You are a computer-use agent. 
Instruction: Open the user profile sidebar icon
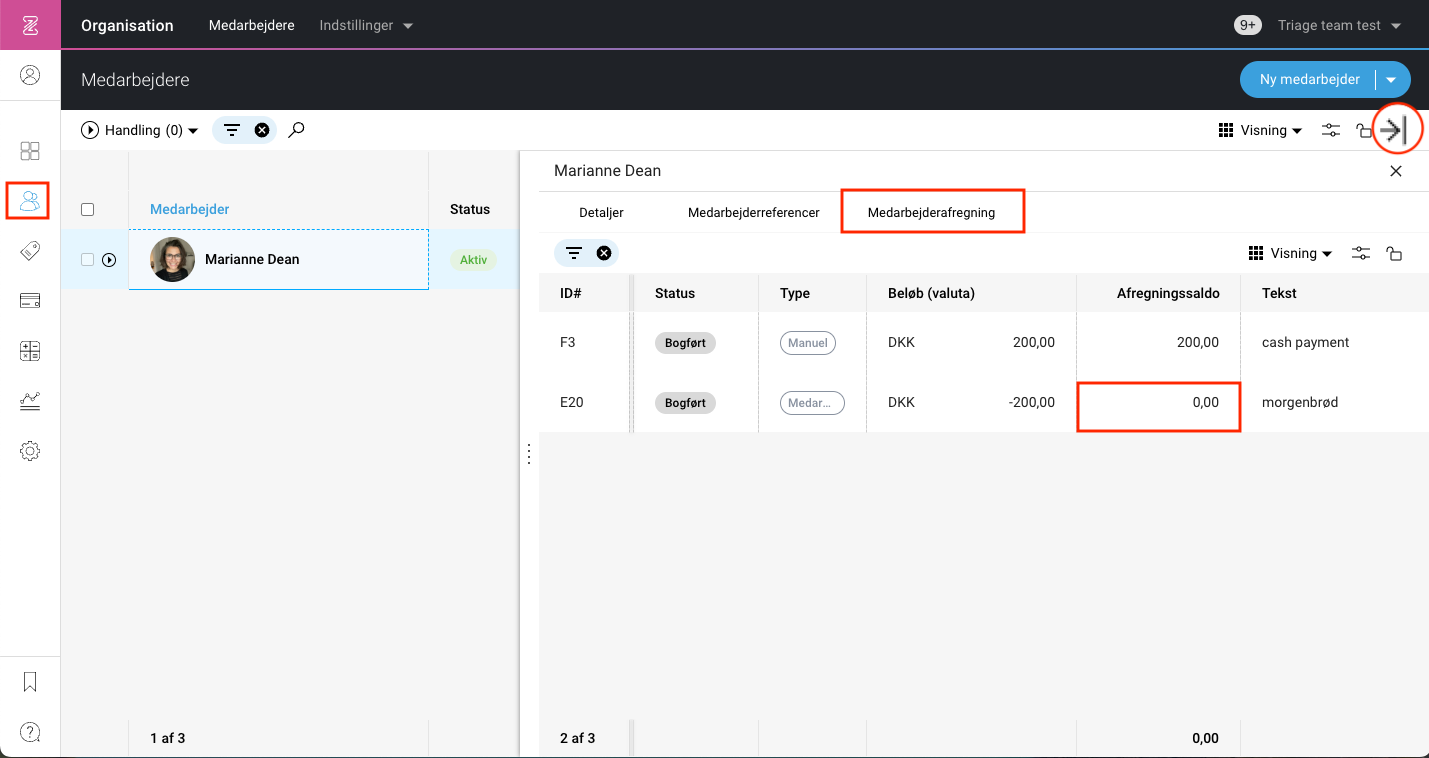[30, 75]
